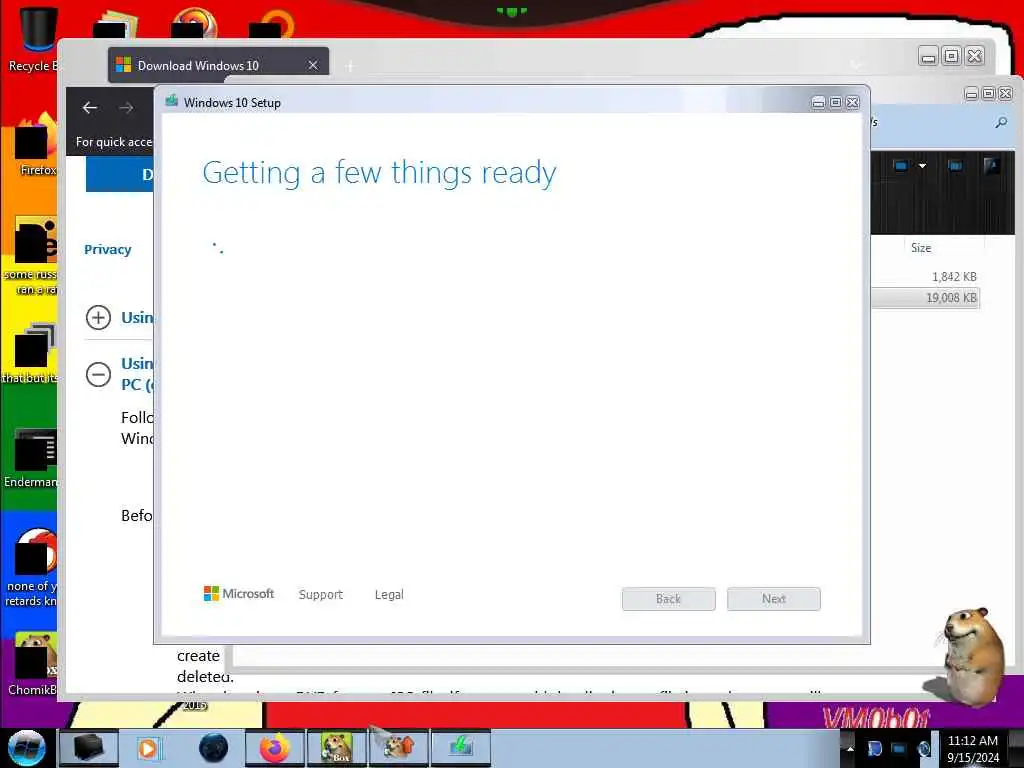Screen dimensions: 1024x768
Task: Open the hamster with red arrow taskbar icon
Action: (x=397, y=748)
